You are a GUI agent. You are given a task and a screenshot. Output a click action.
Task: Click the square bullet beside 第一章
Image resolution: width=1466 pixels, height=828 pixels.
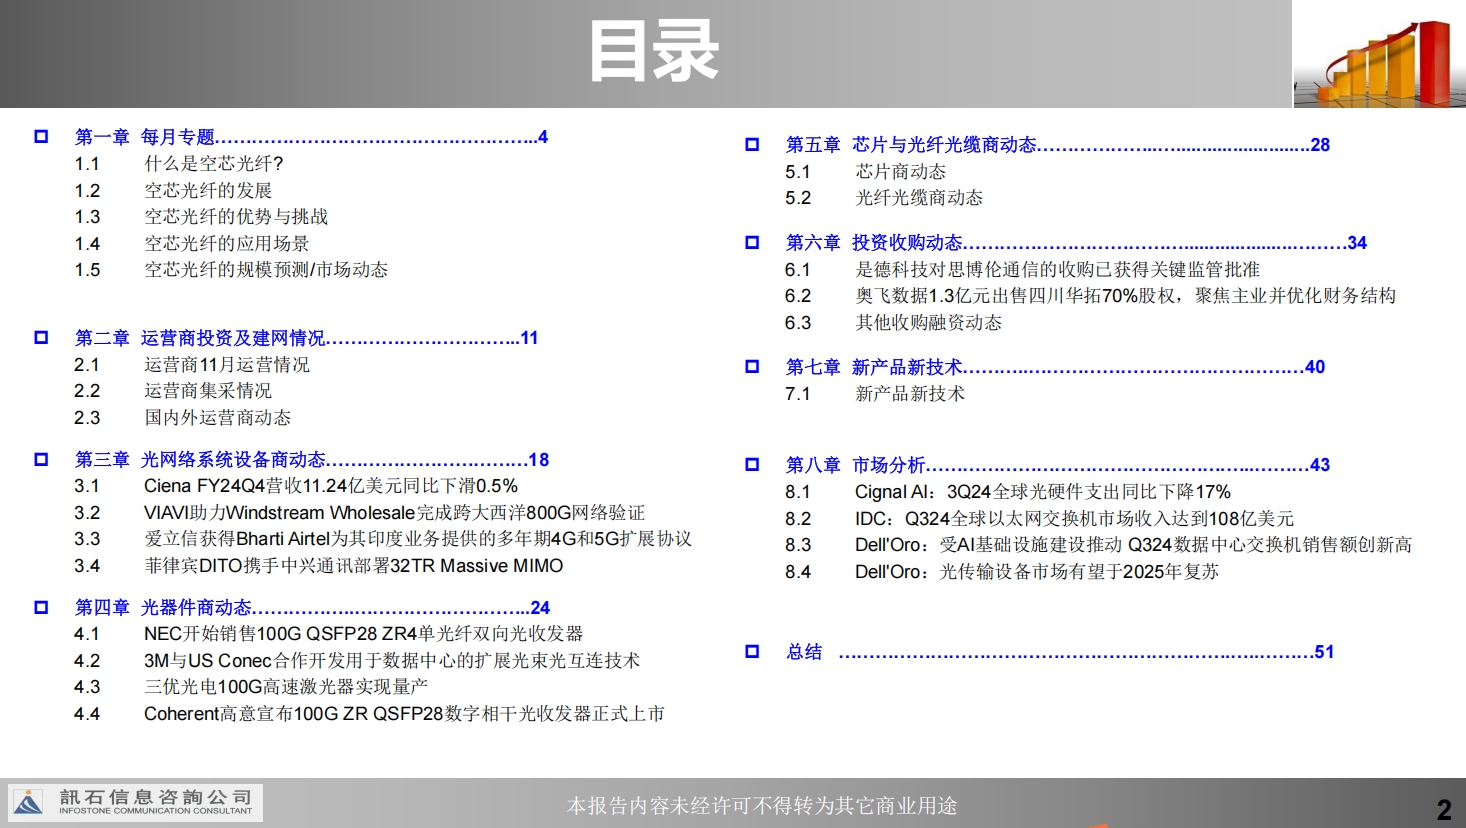41,137
